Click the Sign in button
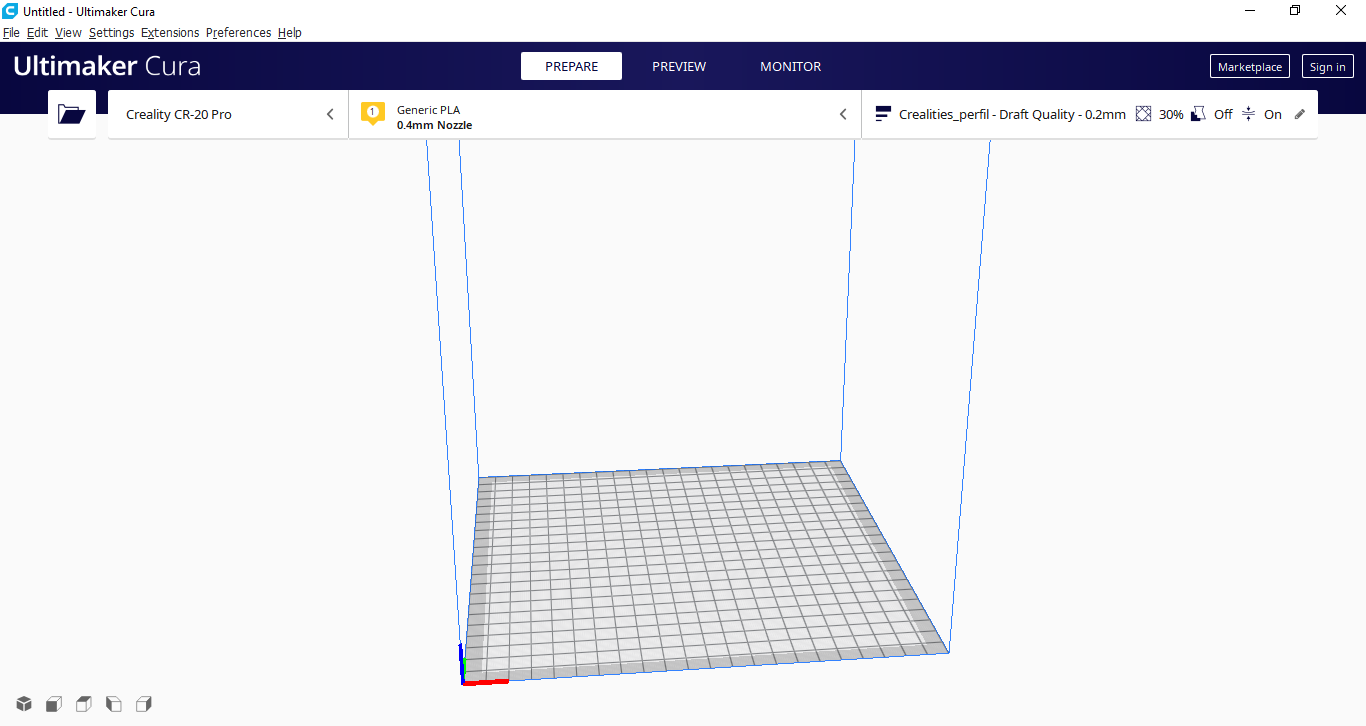 coord(1327,67)
